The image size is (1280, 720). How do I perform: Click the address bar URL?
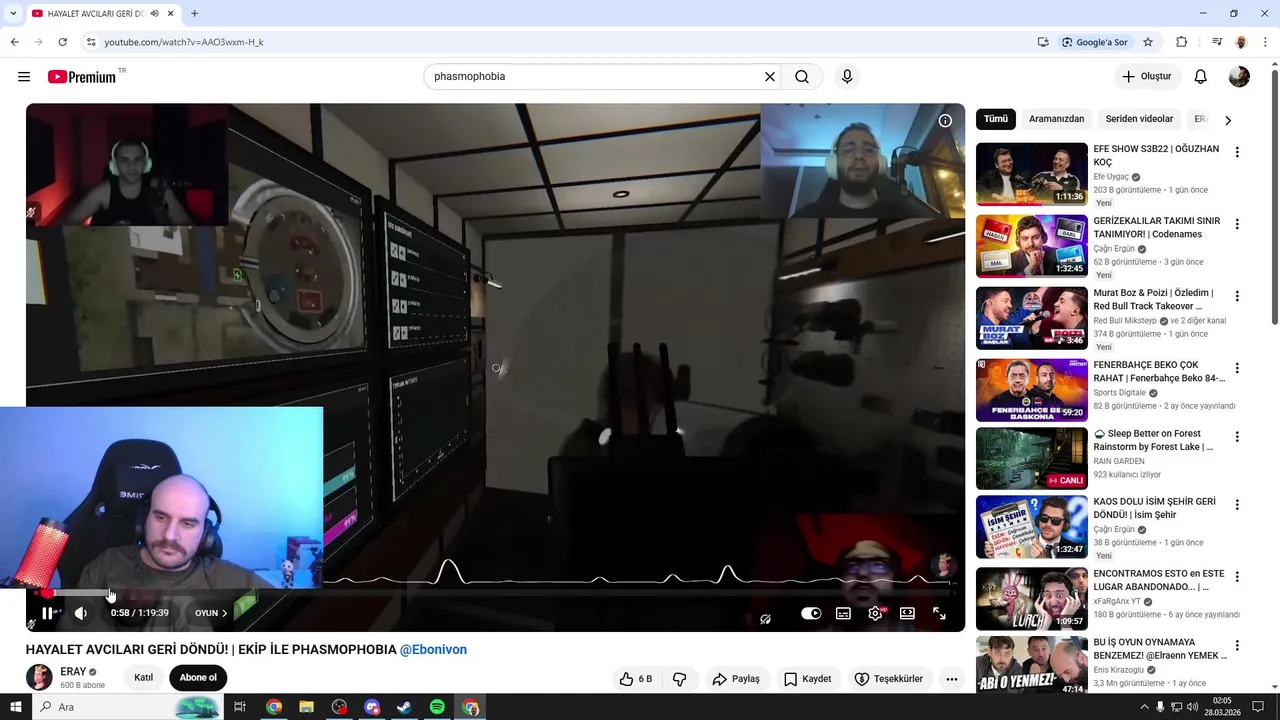[x=184, y=42]
